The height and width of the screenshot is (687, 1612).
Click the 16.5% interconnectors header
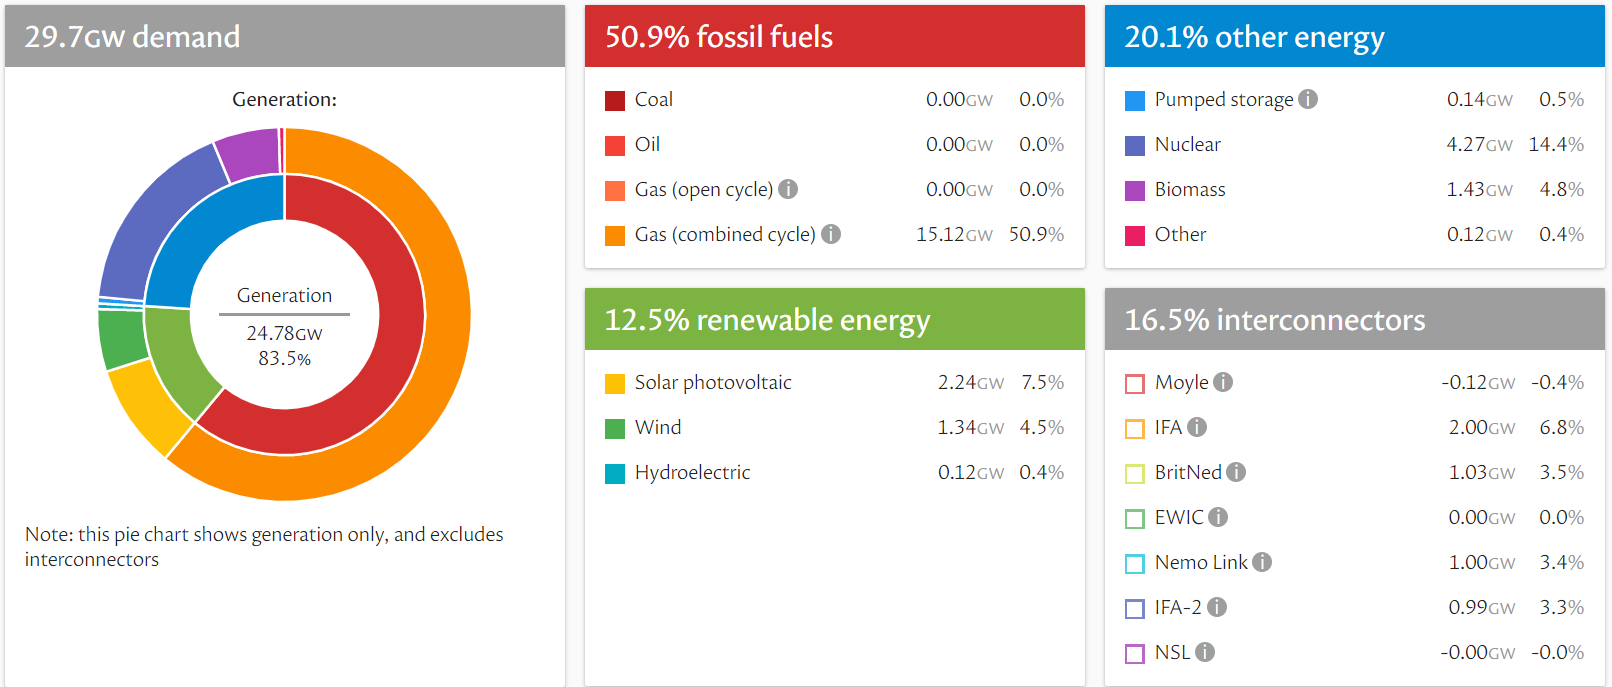(1354, 320)
